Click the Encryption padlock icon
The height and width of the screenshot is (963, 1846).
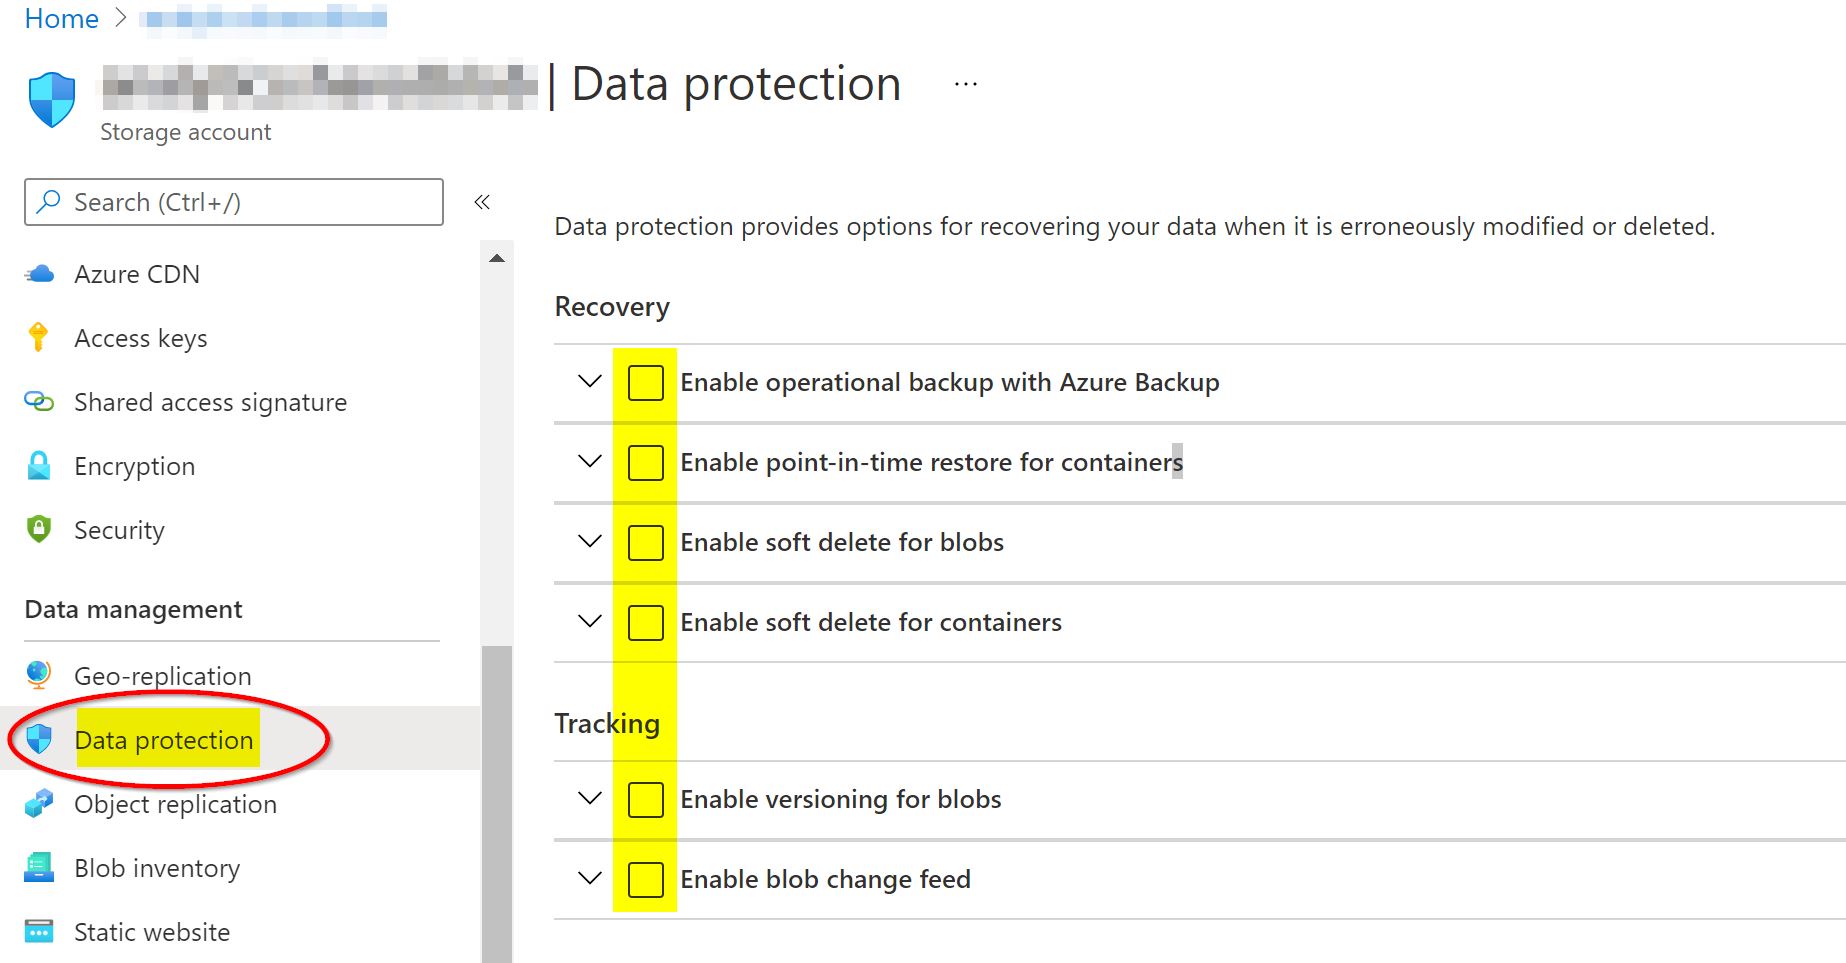pos(39,466)
